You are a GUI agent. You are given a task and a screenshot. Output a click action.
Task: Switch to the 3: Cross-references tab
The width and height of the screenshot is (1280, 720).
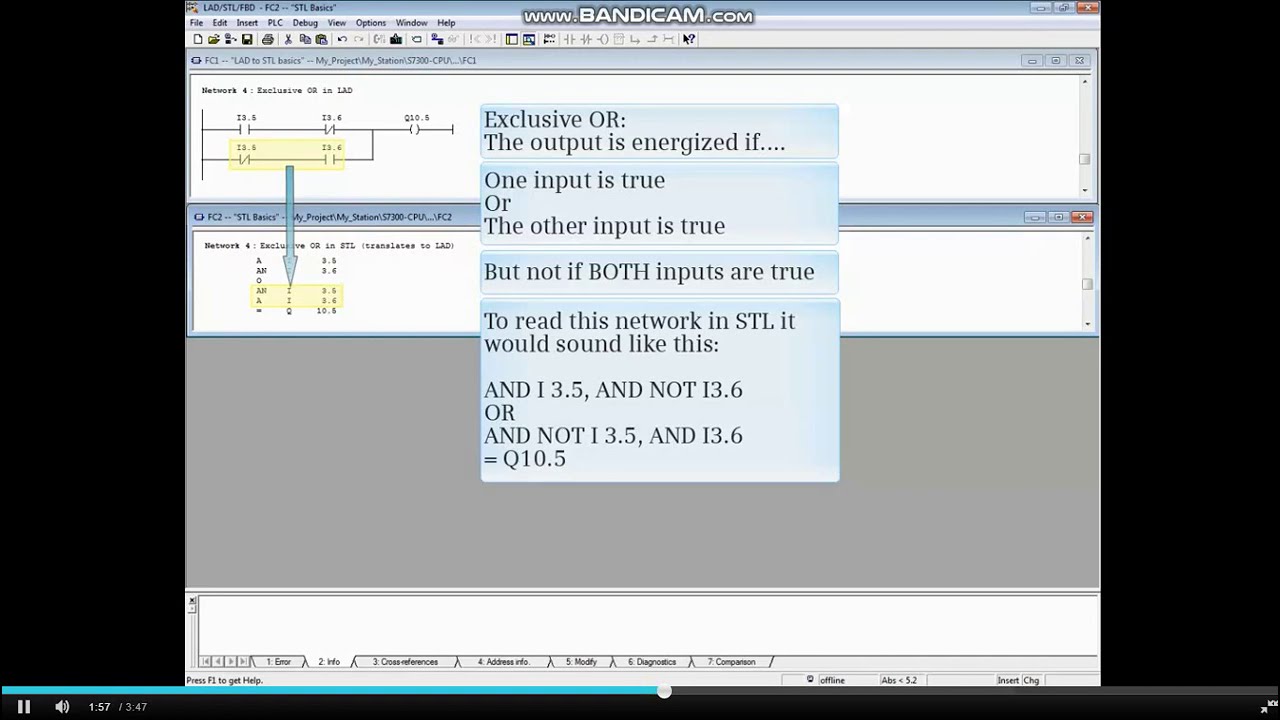(405, 662)
